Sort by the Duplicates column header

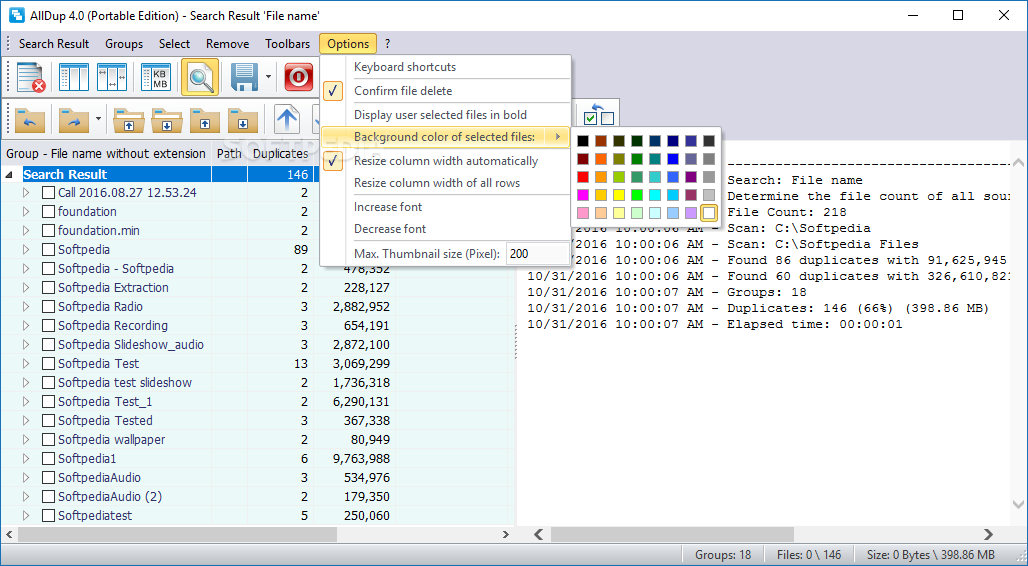281,153
